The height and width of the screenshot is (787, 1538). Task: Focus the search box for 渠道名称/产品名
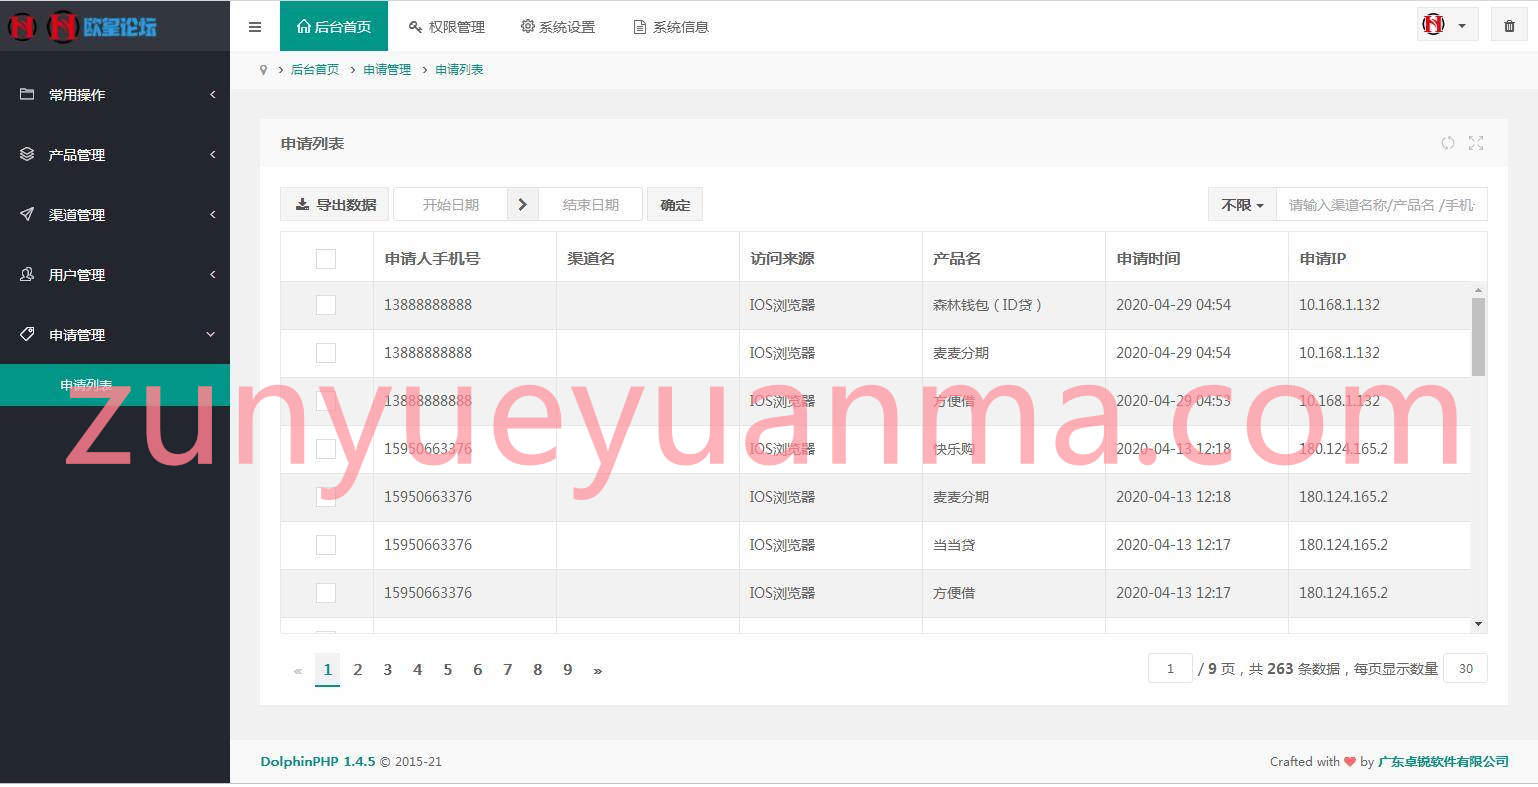coord(1382,204)
